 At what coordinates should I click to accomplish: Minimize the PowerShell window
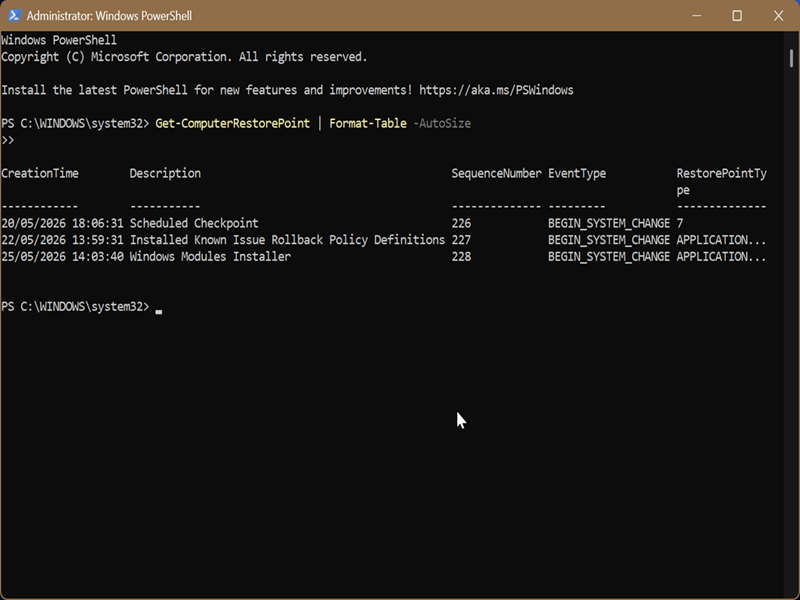coord(696,16)
